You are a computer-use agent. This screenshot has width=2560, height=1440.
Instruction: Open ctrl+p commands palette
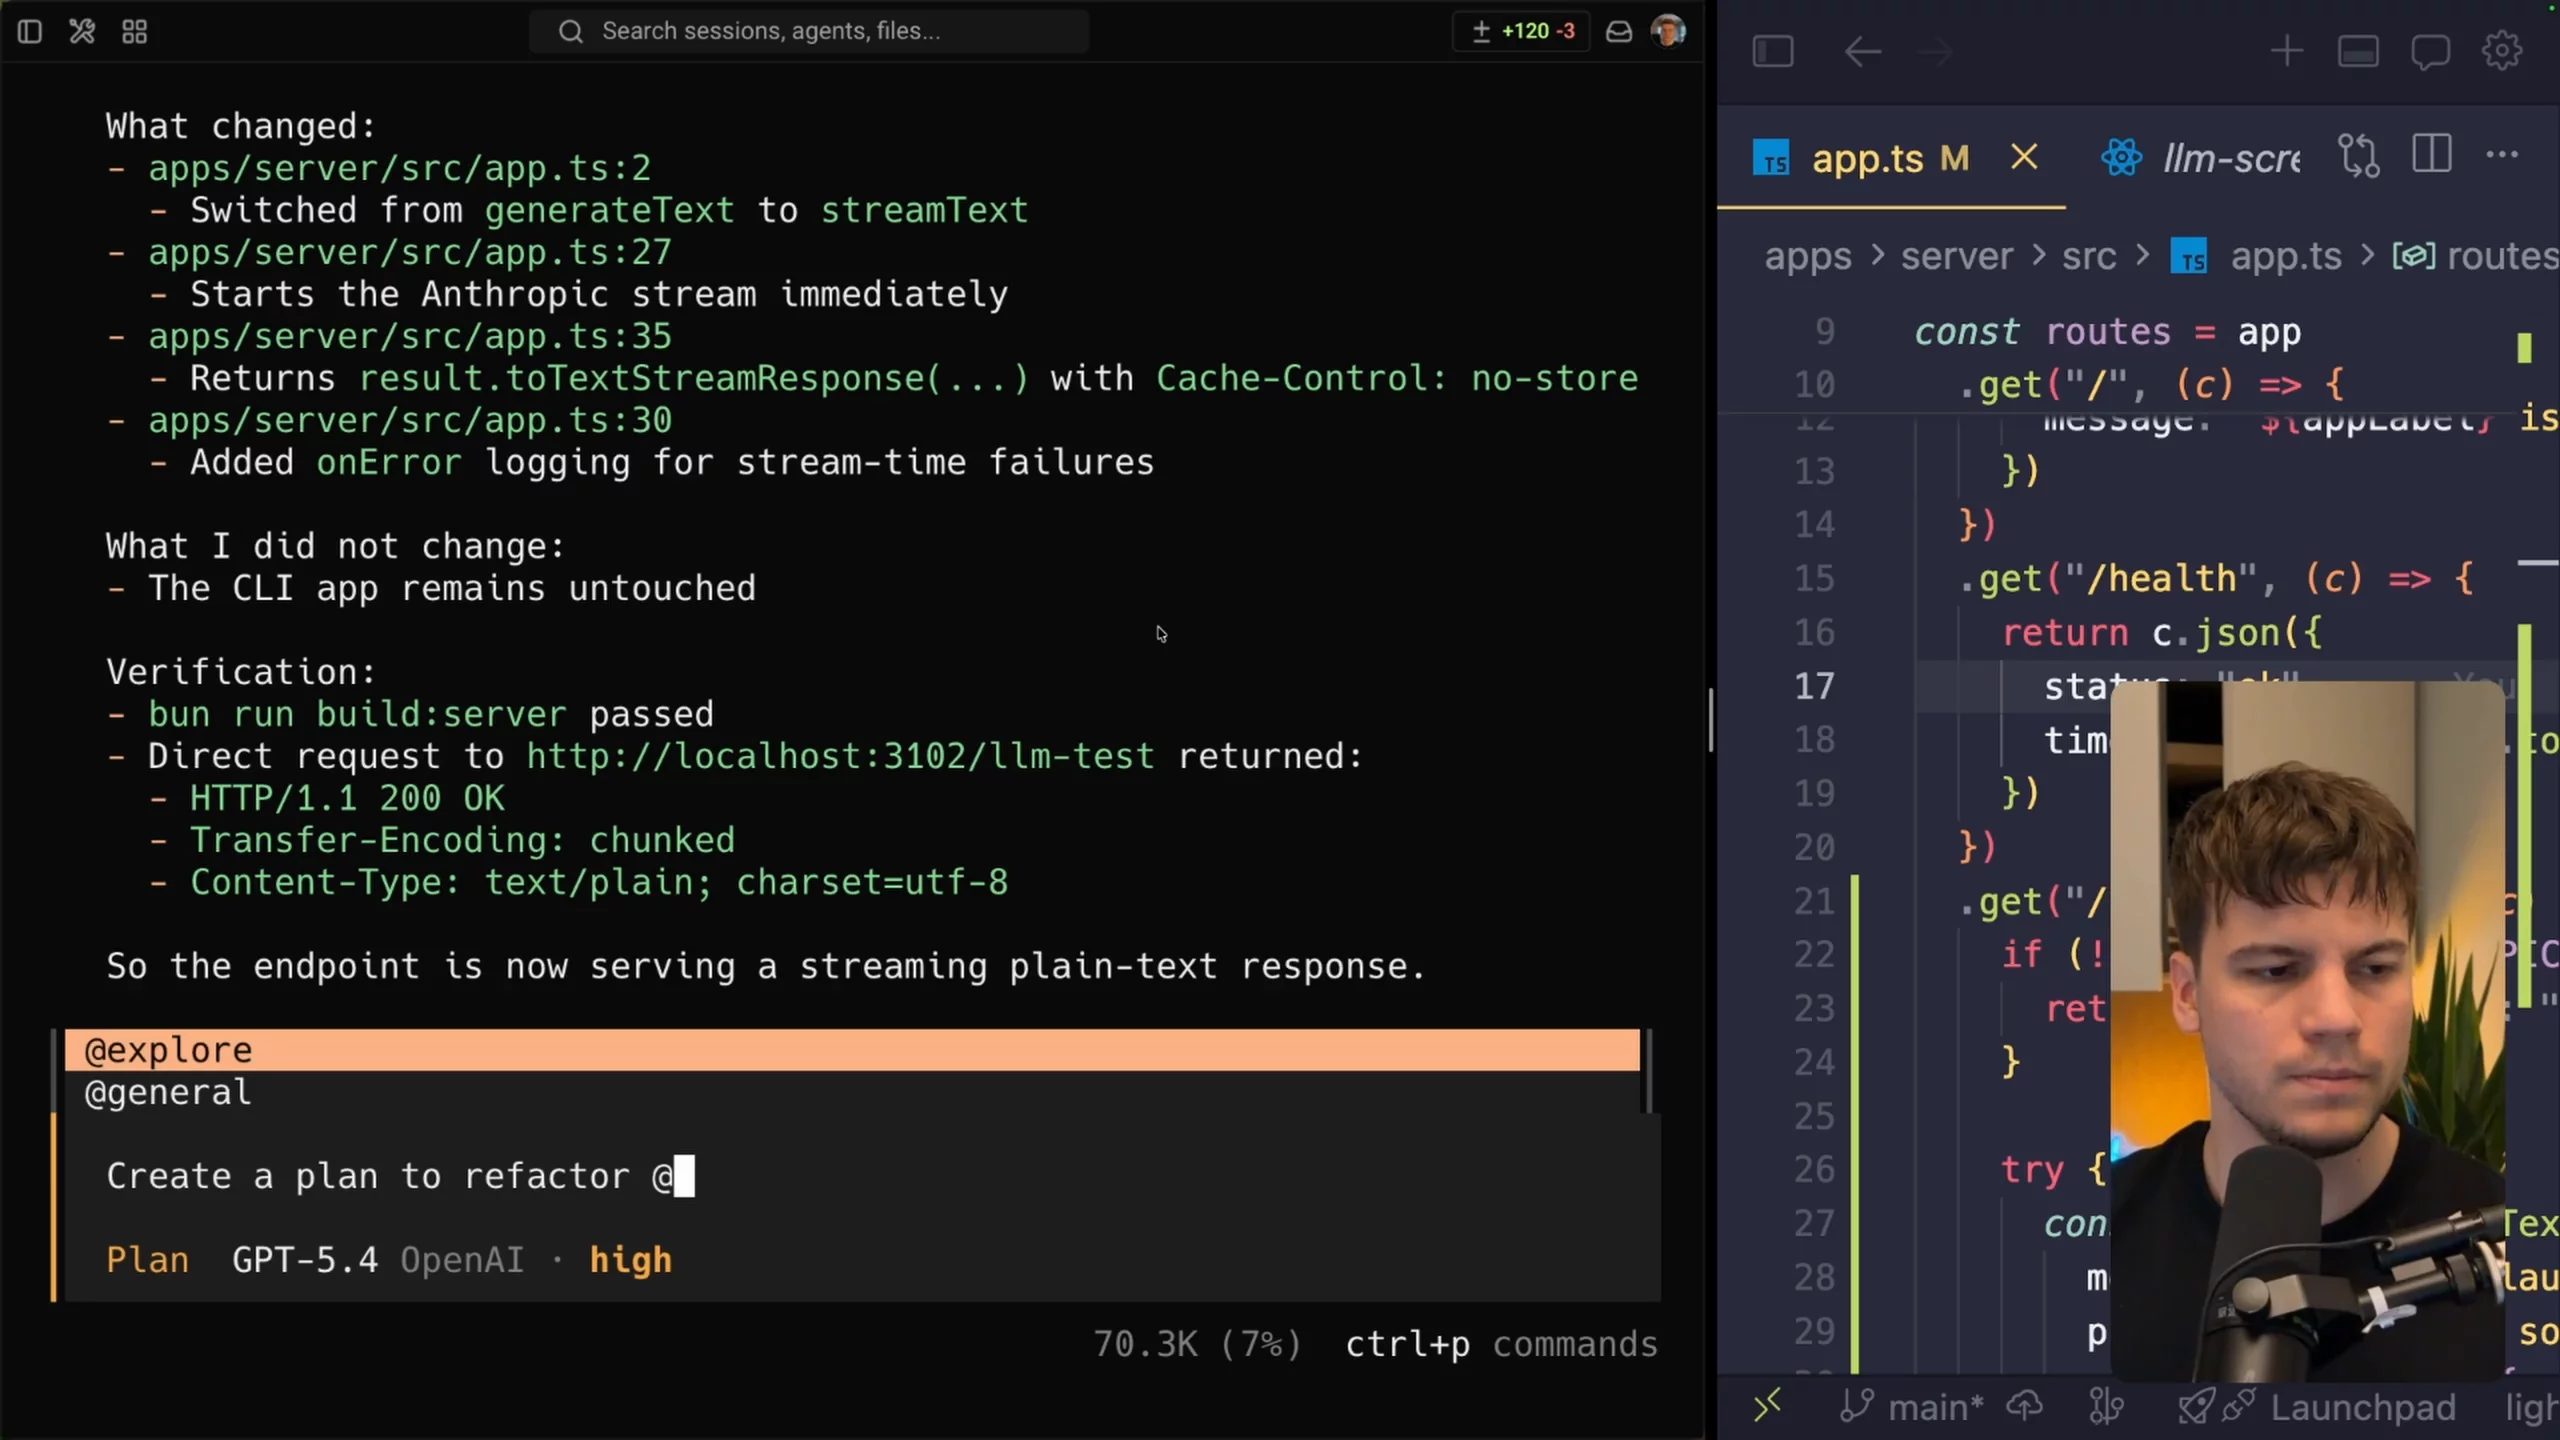tap(1501, 1344)
